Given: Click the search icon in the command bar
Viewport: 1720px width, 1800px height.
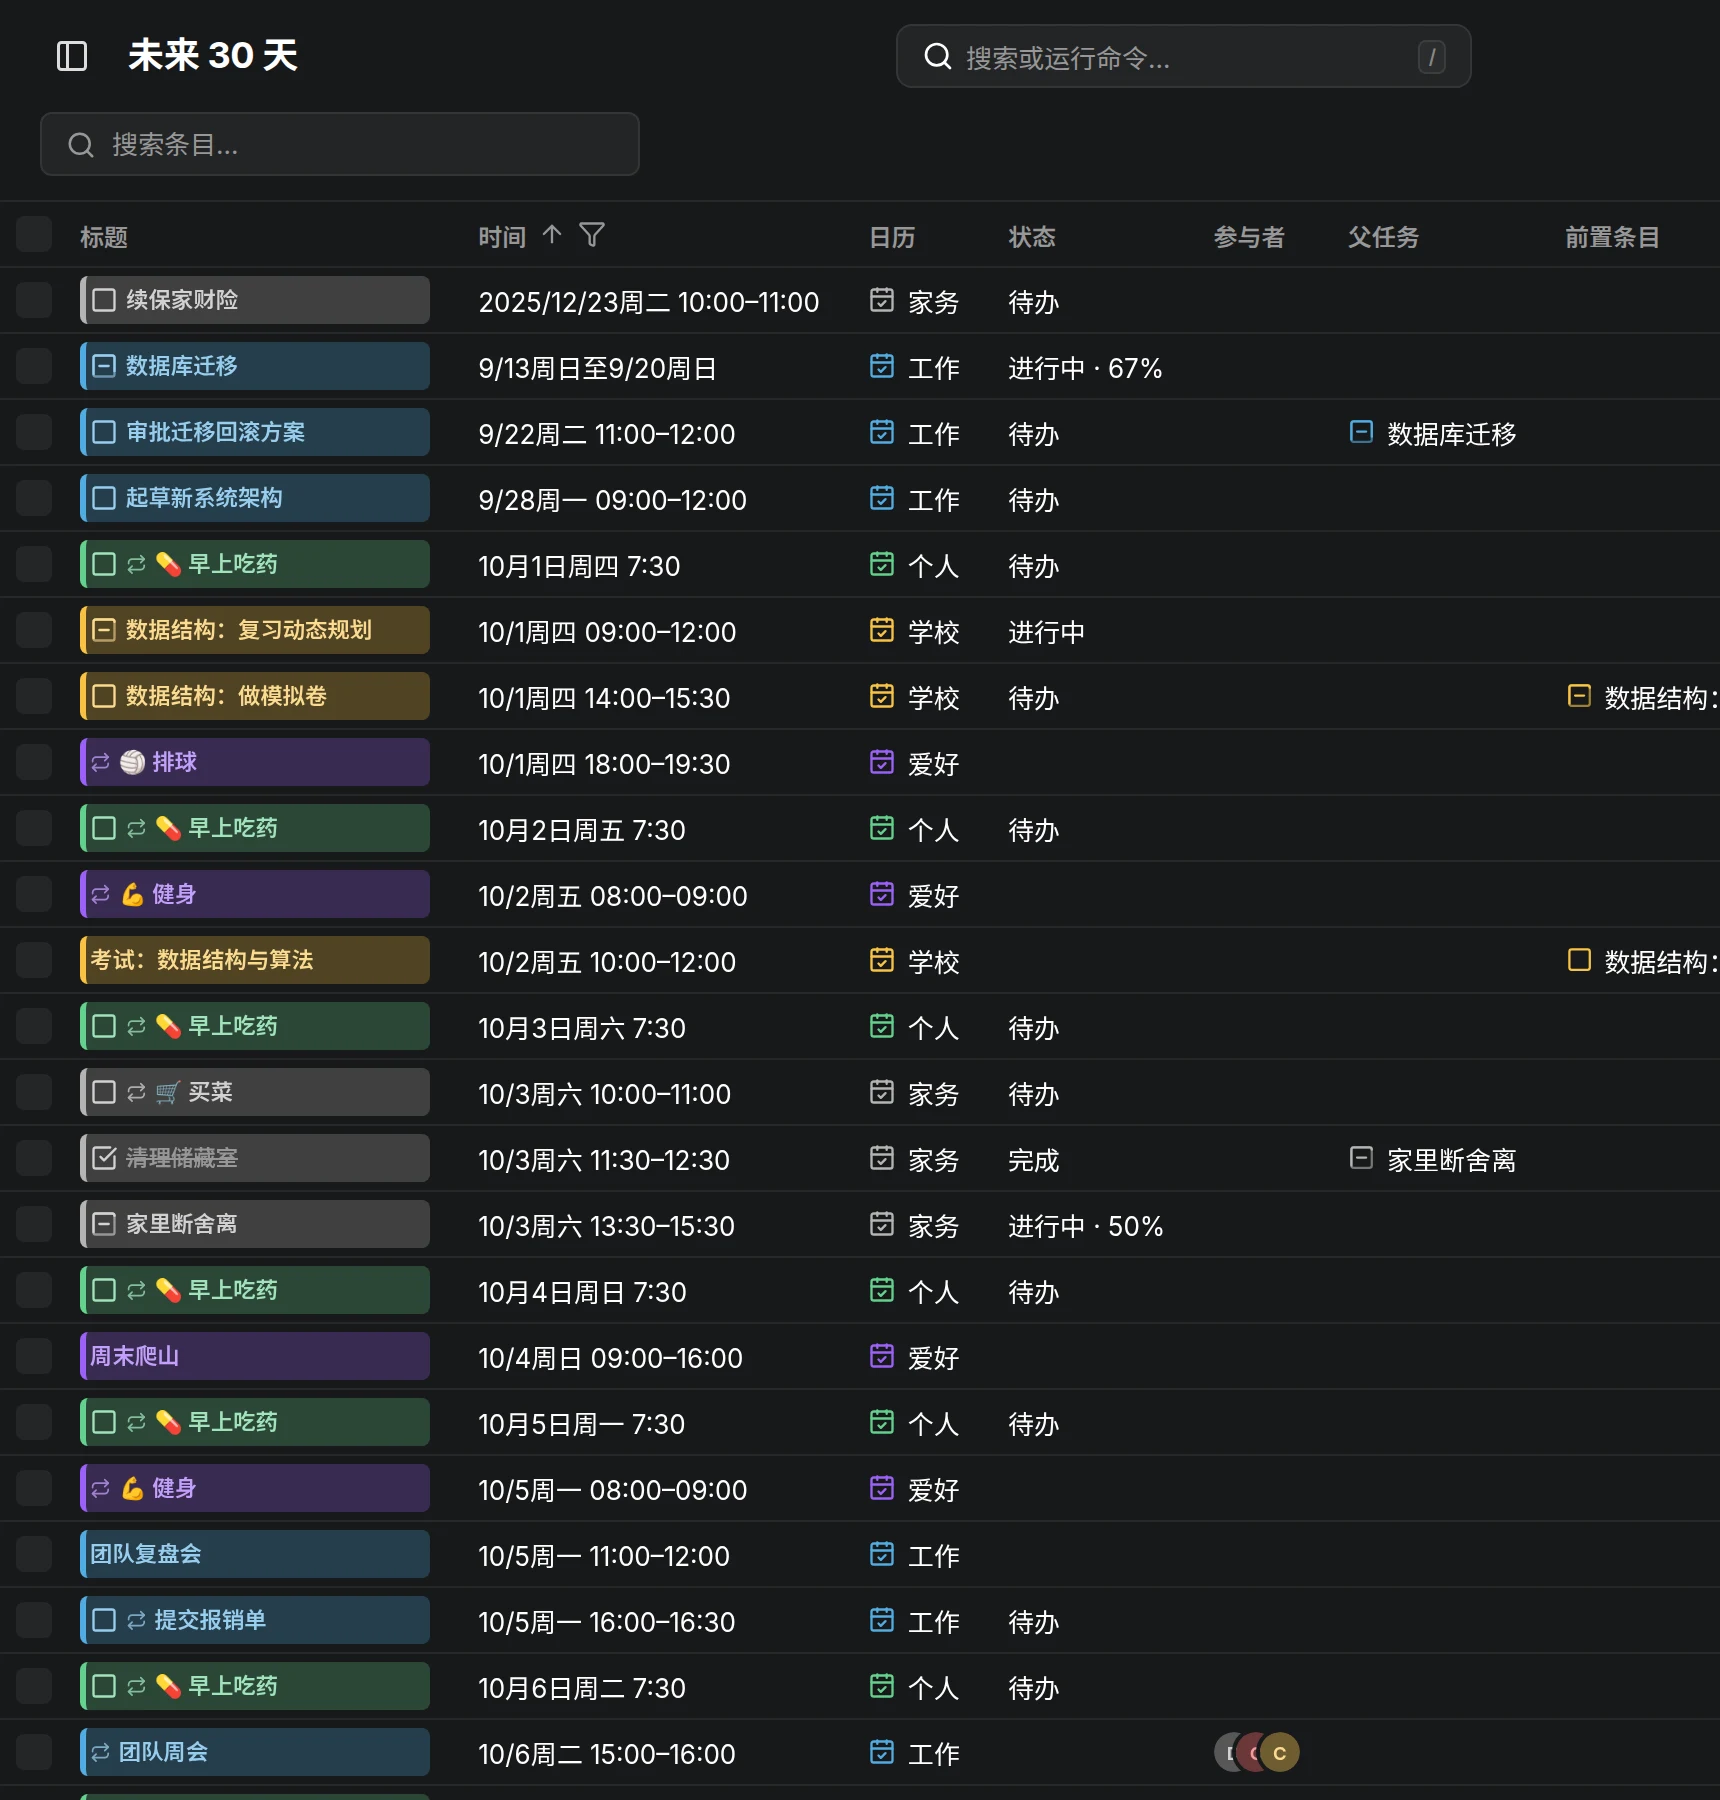Looking at the screenshot, I should tap(937, 57).
